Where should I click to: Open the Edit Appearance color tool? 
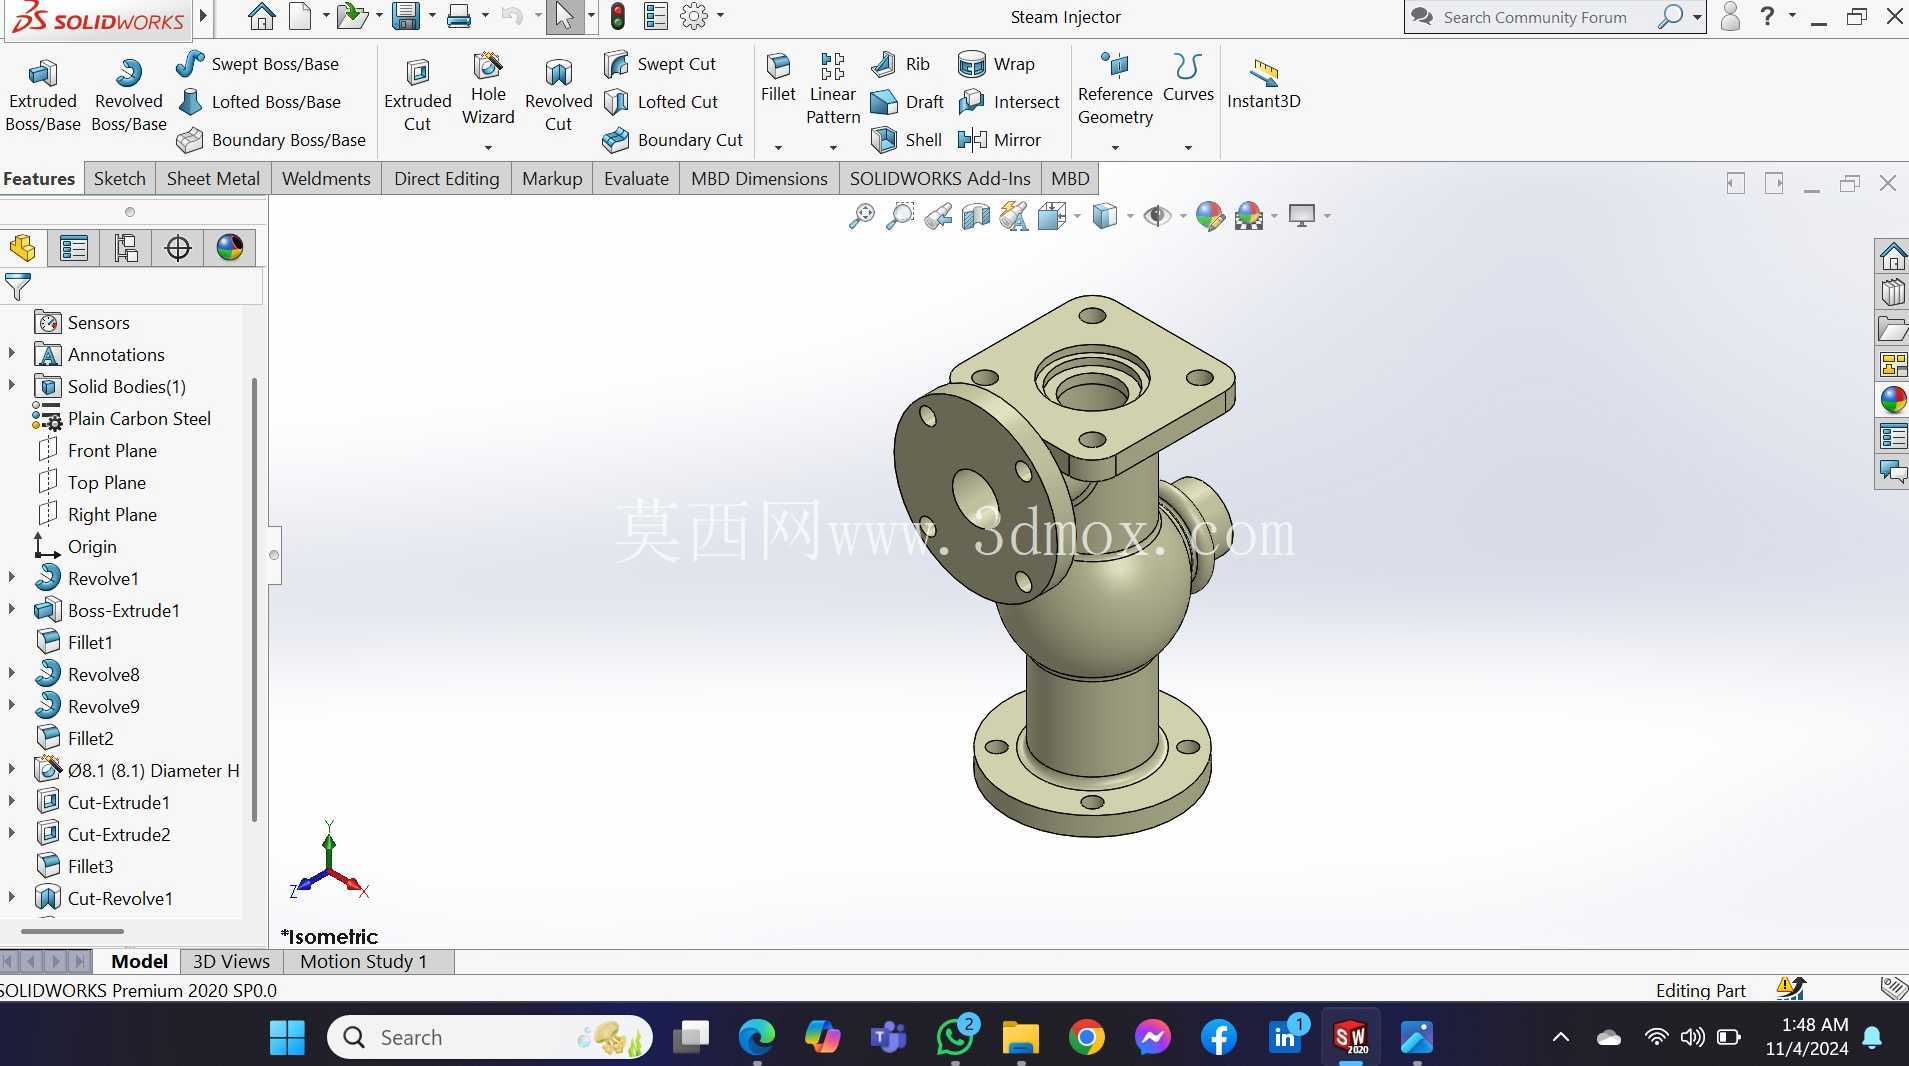(1210, 216)
